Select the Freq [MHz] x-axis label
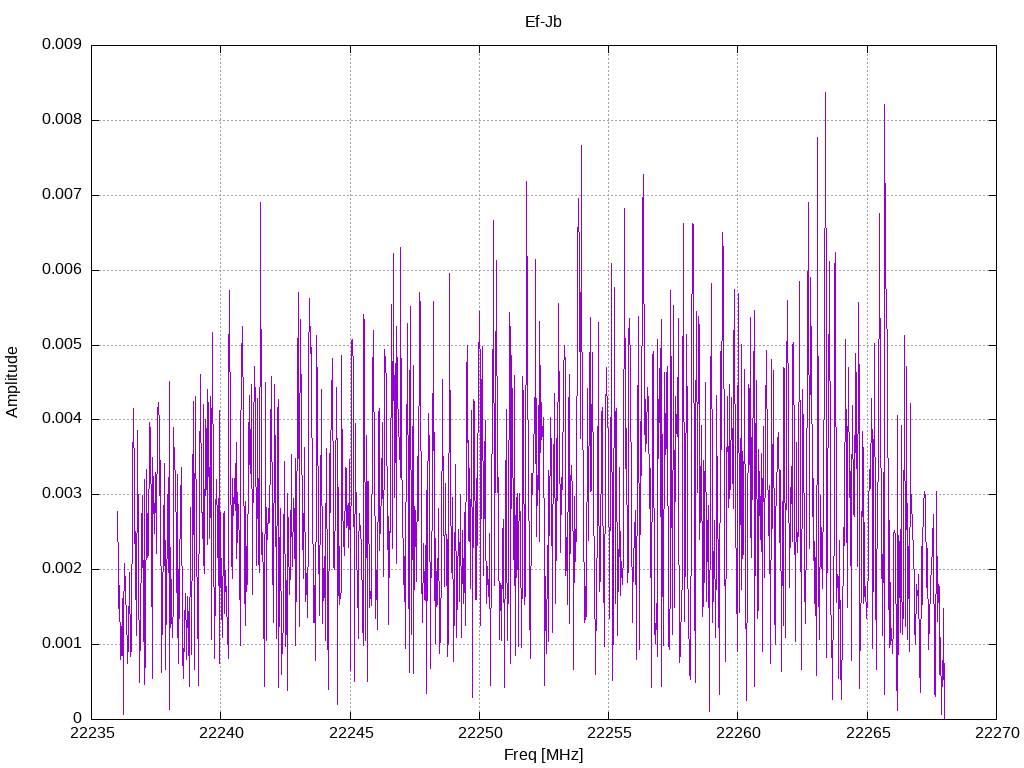The image size is (1024, 768). 543,755
